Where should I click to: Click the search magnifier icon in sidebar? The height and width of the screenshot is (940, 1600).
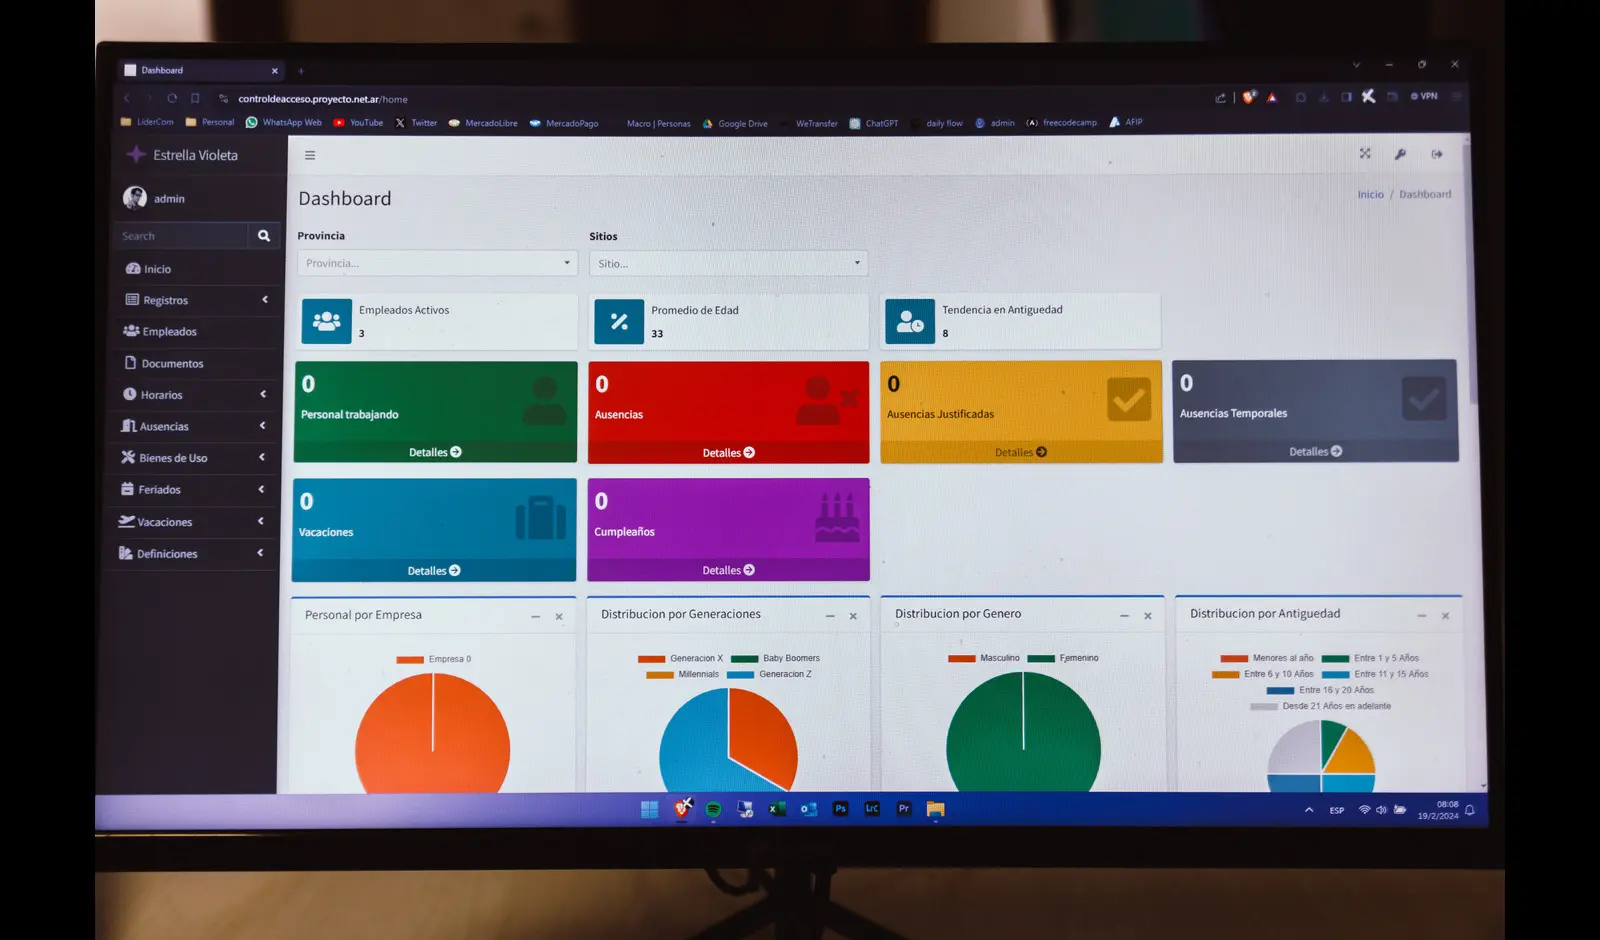[x=264, y=236]
